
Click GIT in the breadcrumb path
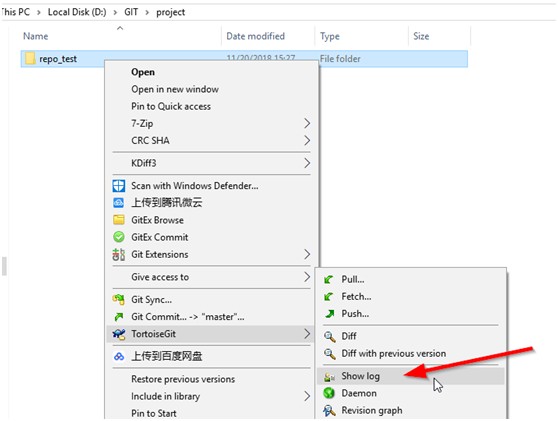coord(131,12)
